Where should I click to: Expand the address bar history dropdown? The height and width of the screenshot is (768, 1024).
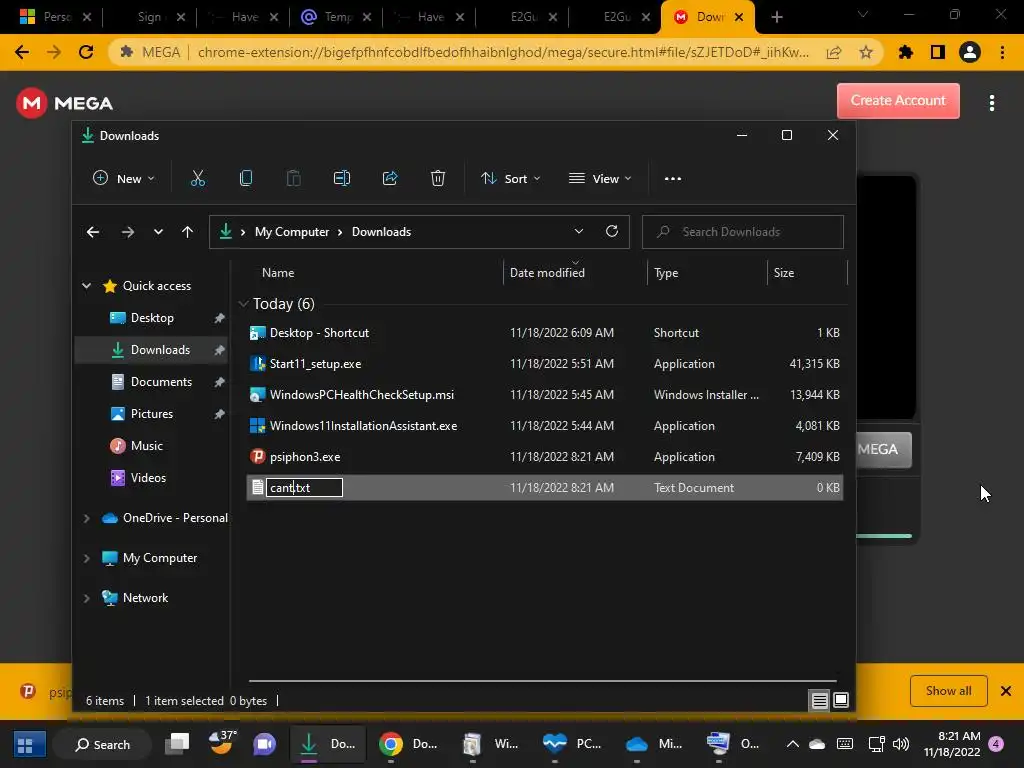point(579,231)
